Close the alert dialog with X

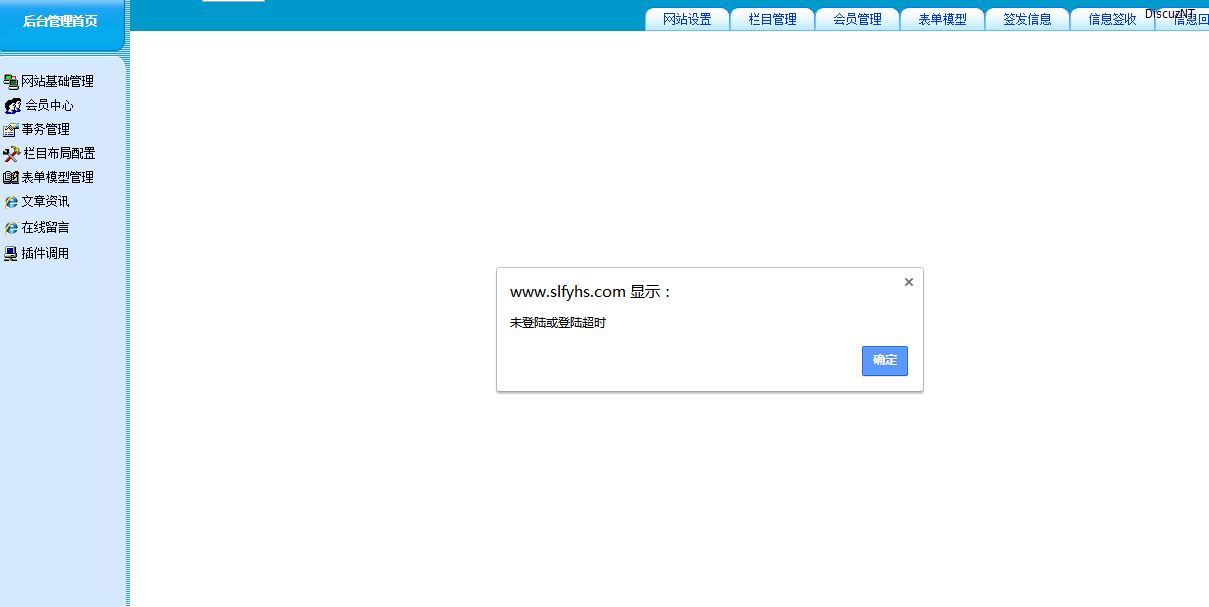pyautogui.click(x=908, y=282)
